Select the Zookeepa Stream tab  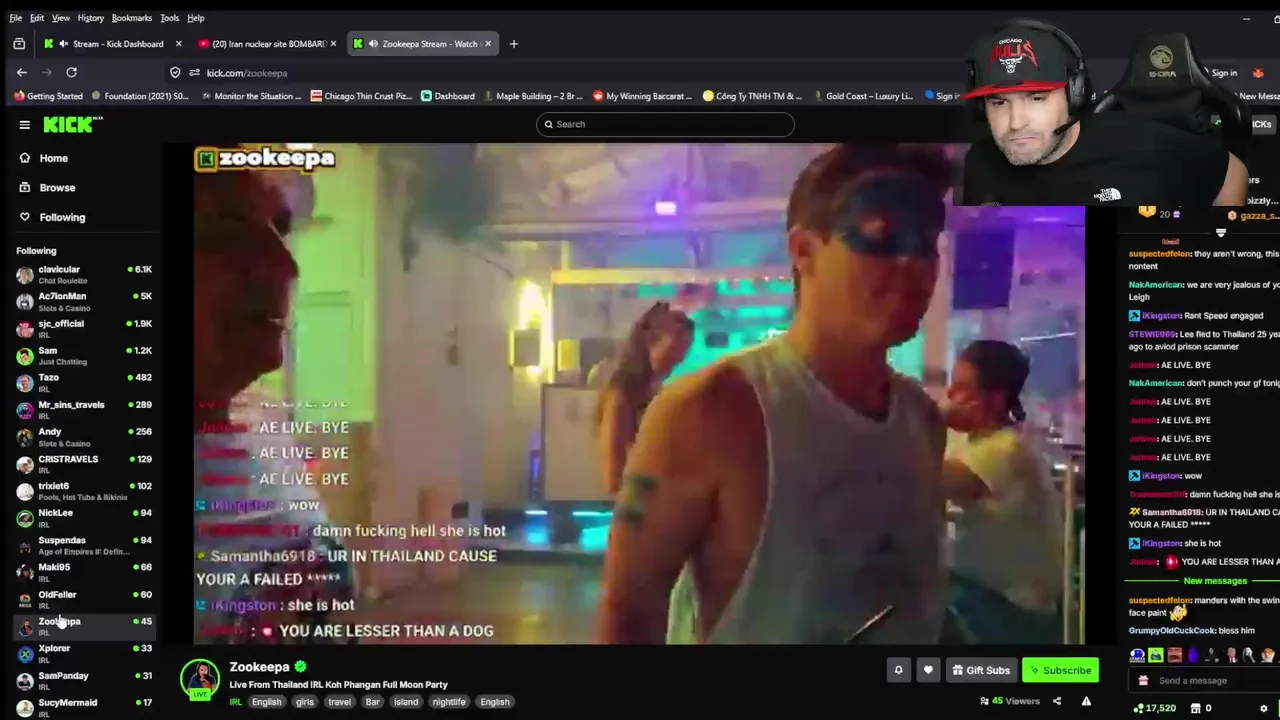tap(423, 44)
